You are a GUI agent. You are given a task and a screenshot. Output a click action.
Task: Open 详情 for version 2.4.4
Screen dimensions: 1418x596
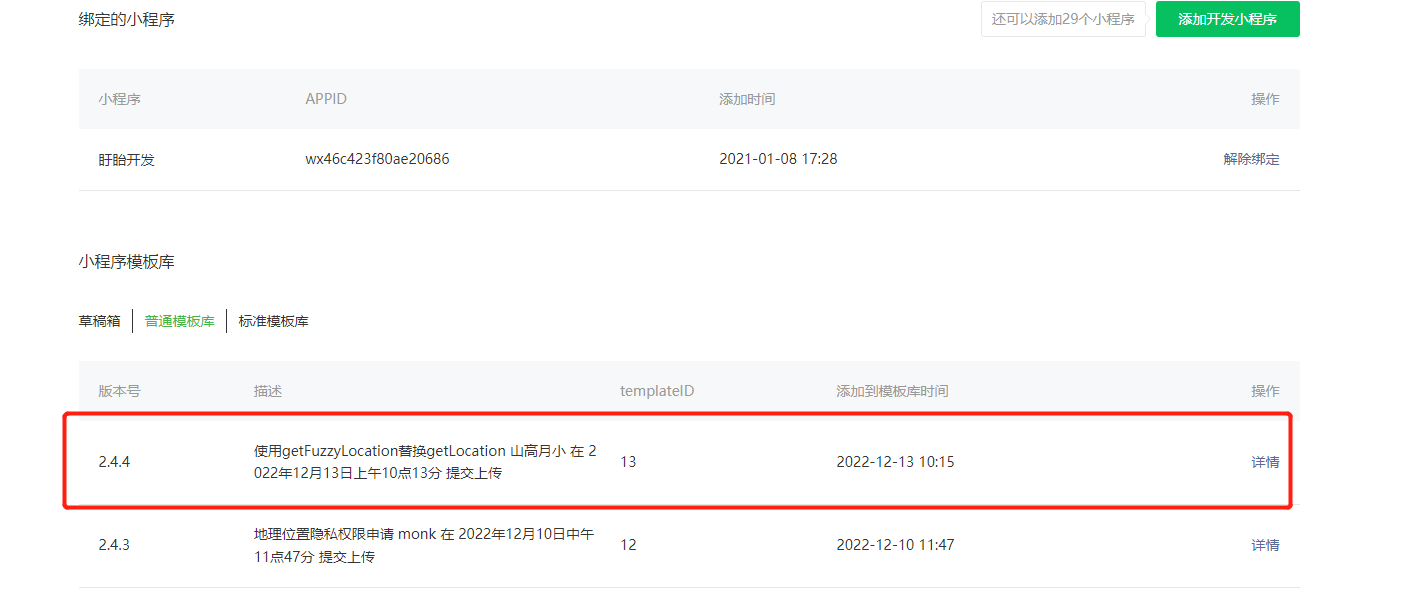point(1265,462)
